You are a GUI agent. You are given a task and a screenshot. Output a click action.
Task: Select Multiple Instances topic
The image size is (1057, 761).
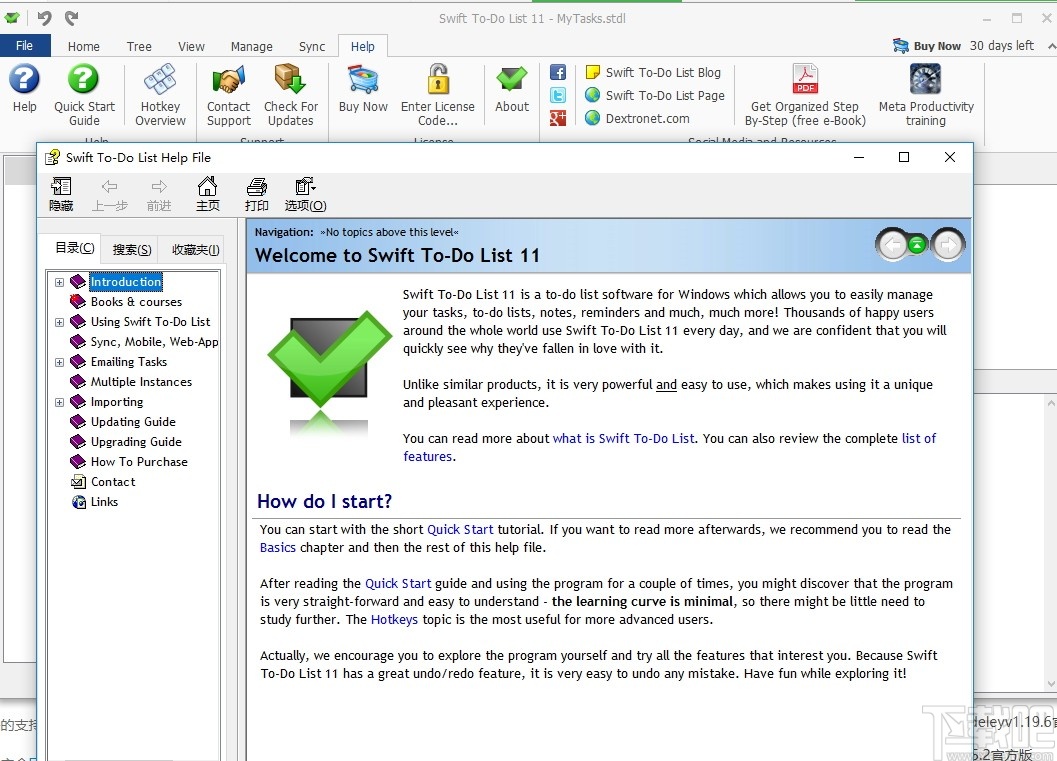click(x=141, y=382)
